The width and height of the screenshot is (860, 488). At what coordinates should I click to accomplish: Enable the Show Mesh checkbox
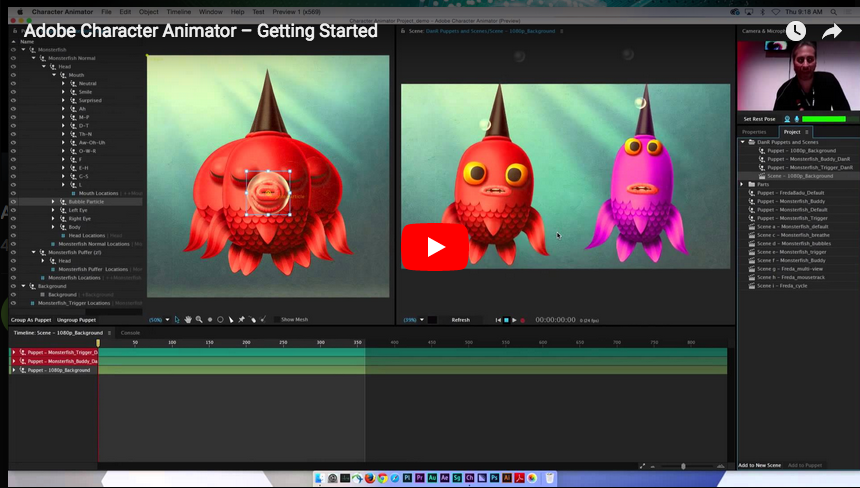pyautogui.click(x=276, y=320)
